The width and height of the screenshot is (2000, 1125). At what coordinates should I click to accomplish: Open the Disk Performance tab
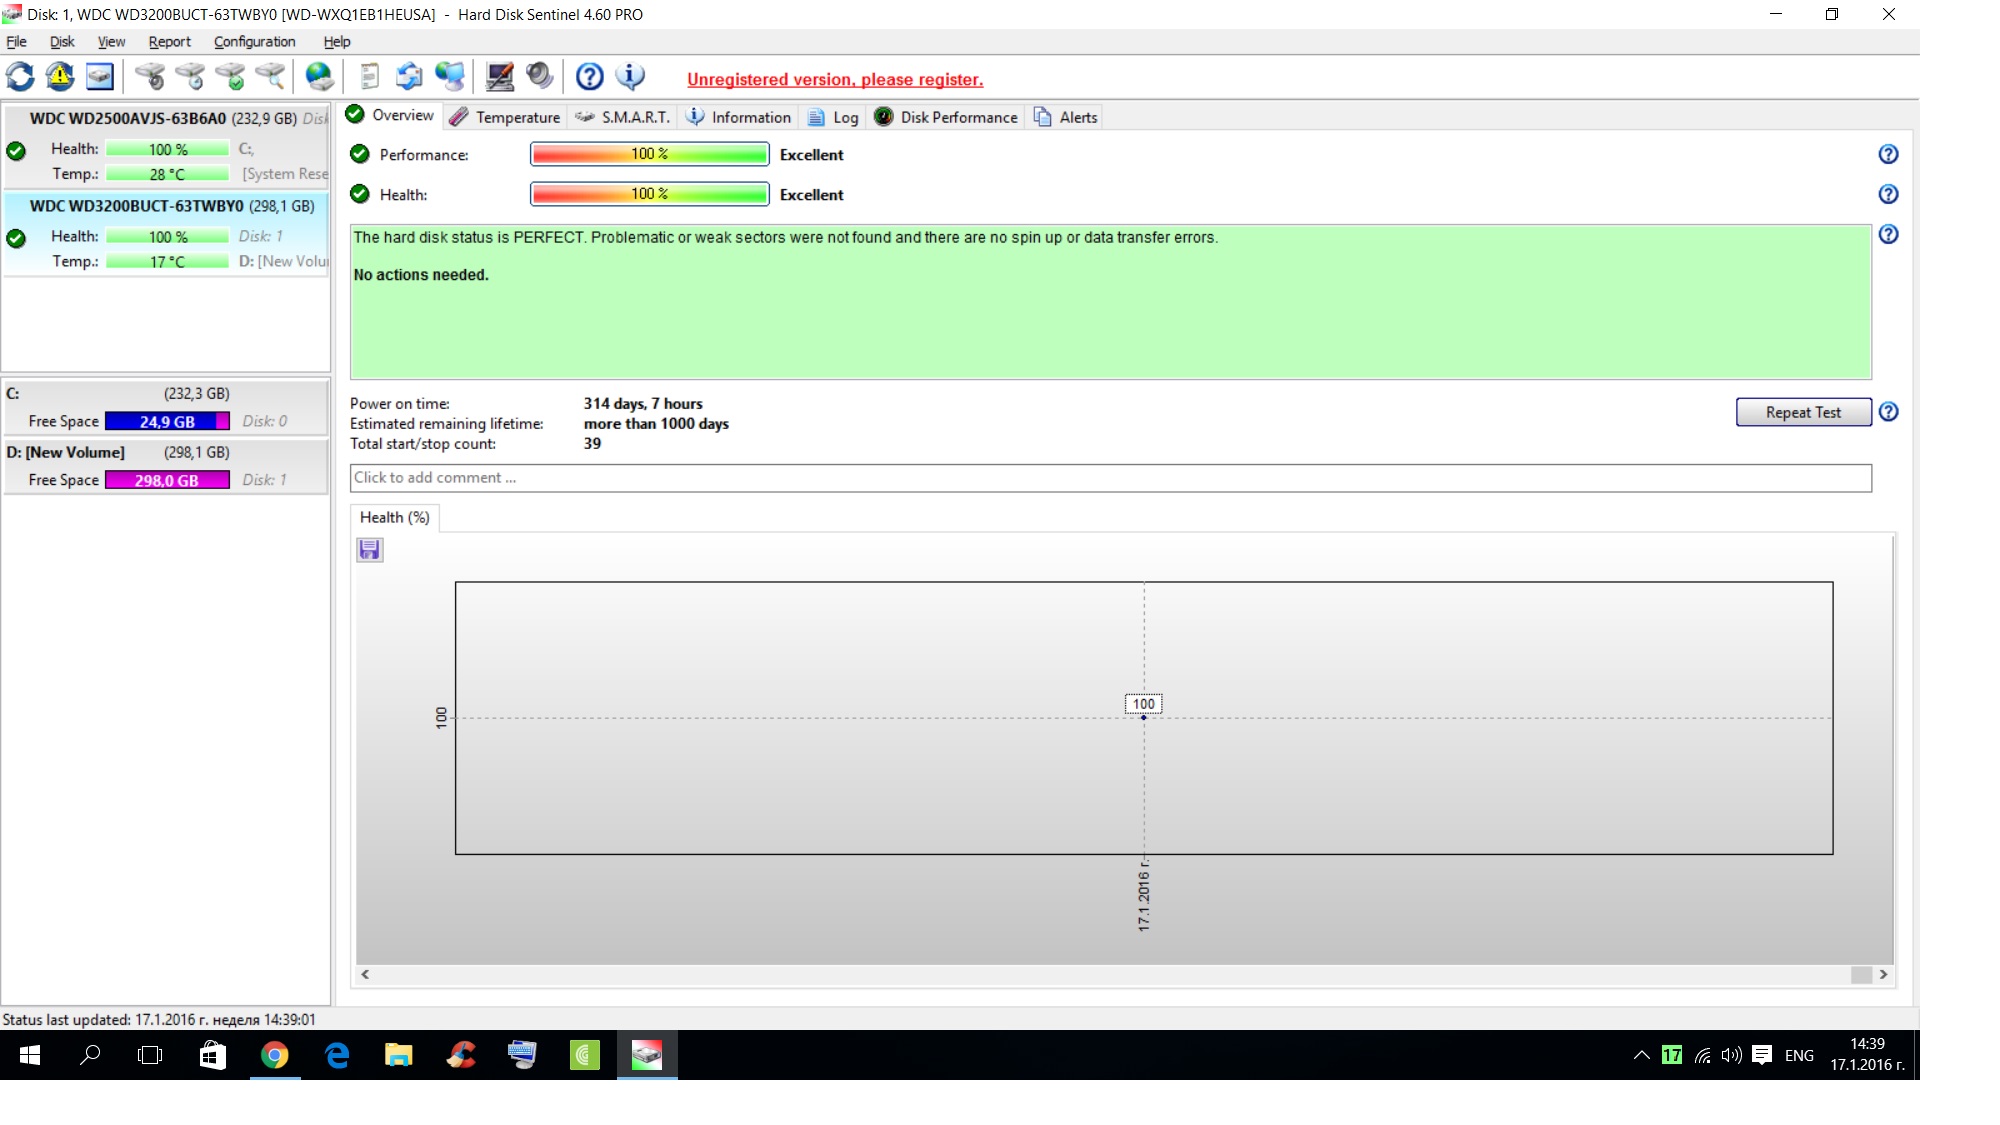(946, 117)
